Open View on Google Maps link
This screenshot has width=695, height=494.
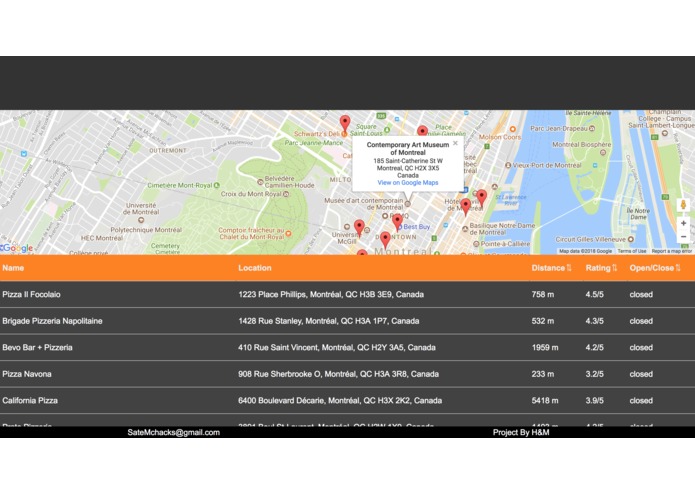tap(408, 183)
